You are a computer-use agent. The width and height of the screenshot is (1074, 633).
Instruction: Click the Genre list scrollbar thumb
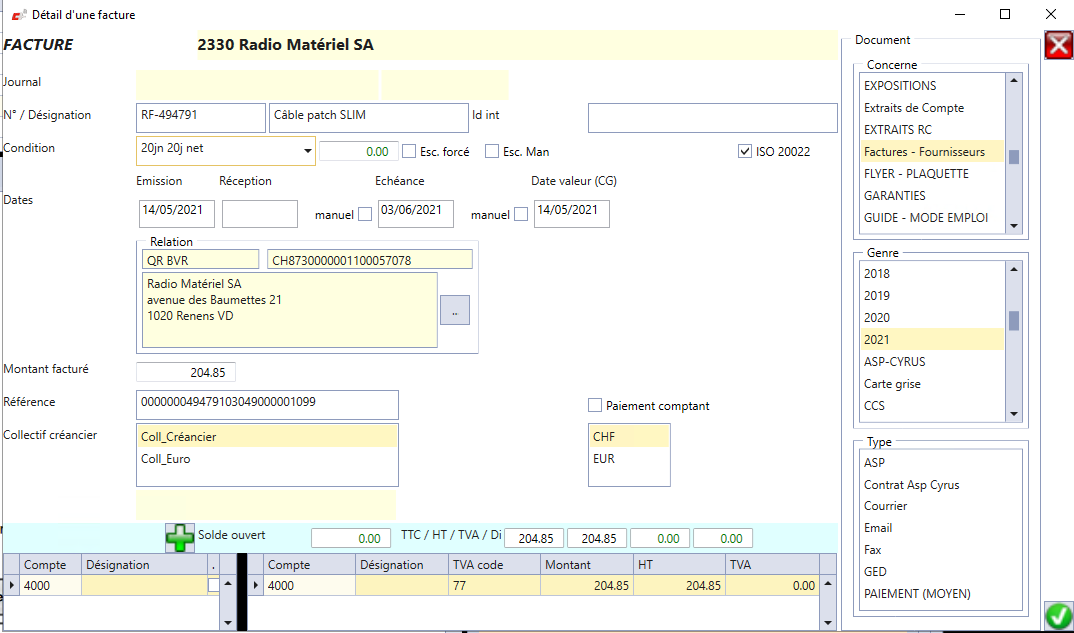[1014, 321]
